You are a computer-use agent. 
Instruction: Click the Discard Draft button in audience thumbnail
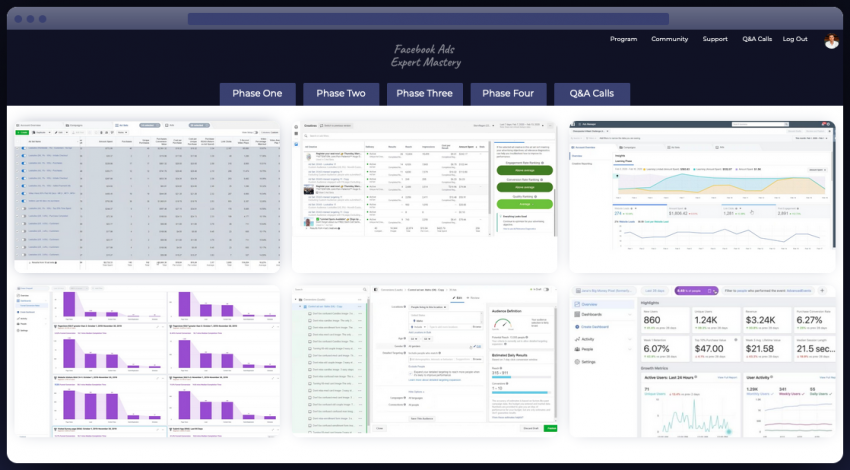pyautogui.click(x=531, y=428)
